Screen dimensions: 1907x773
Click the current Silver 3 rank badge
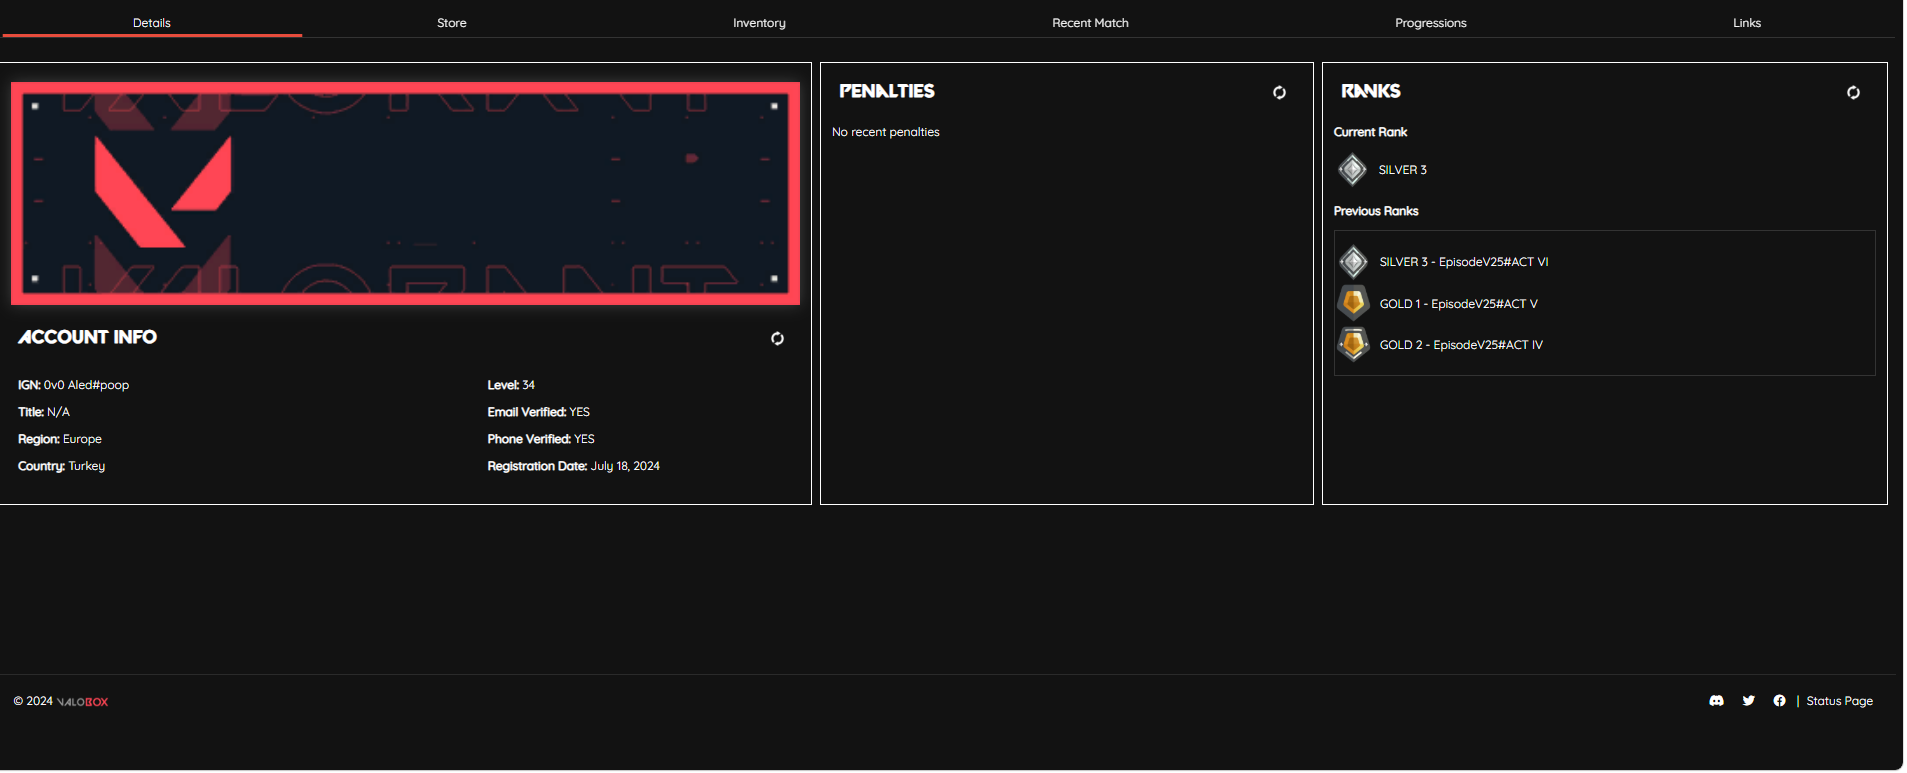[x=1352, y=170]
